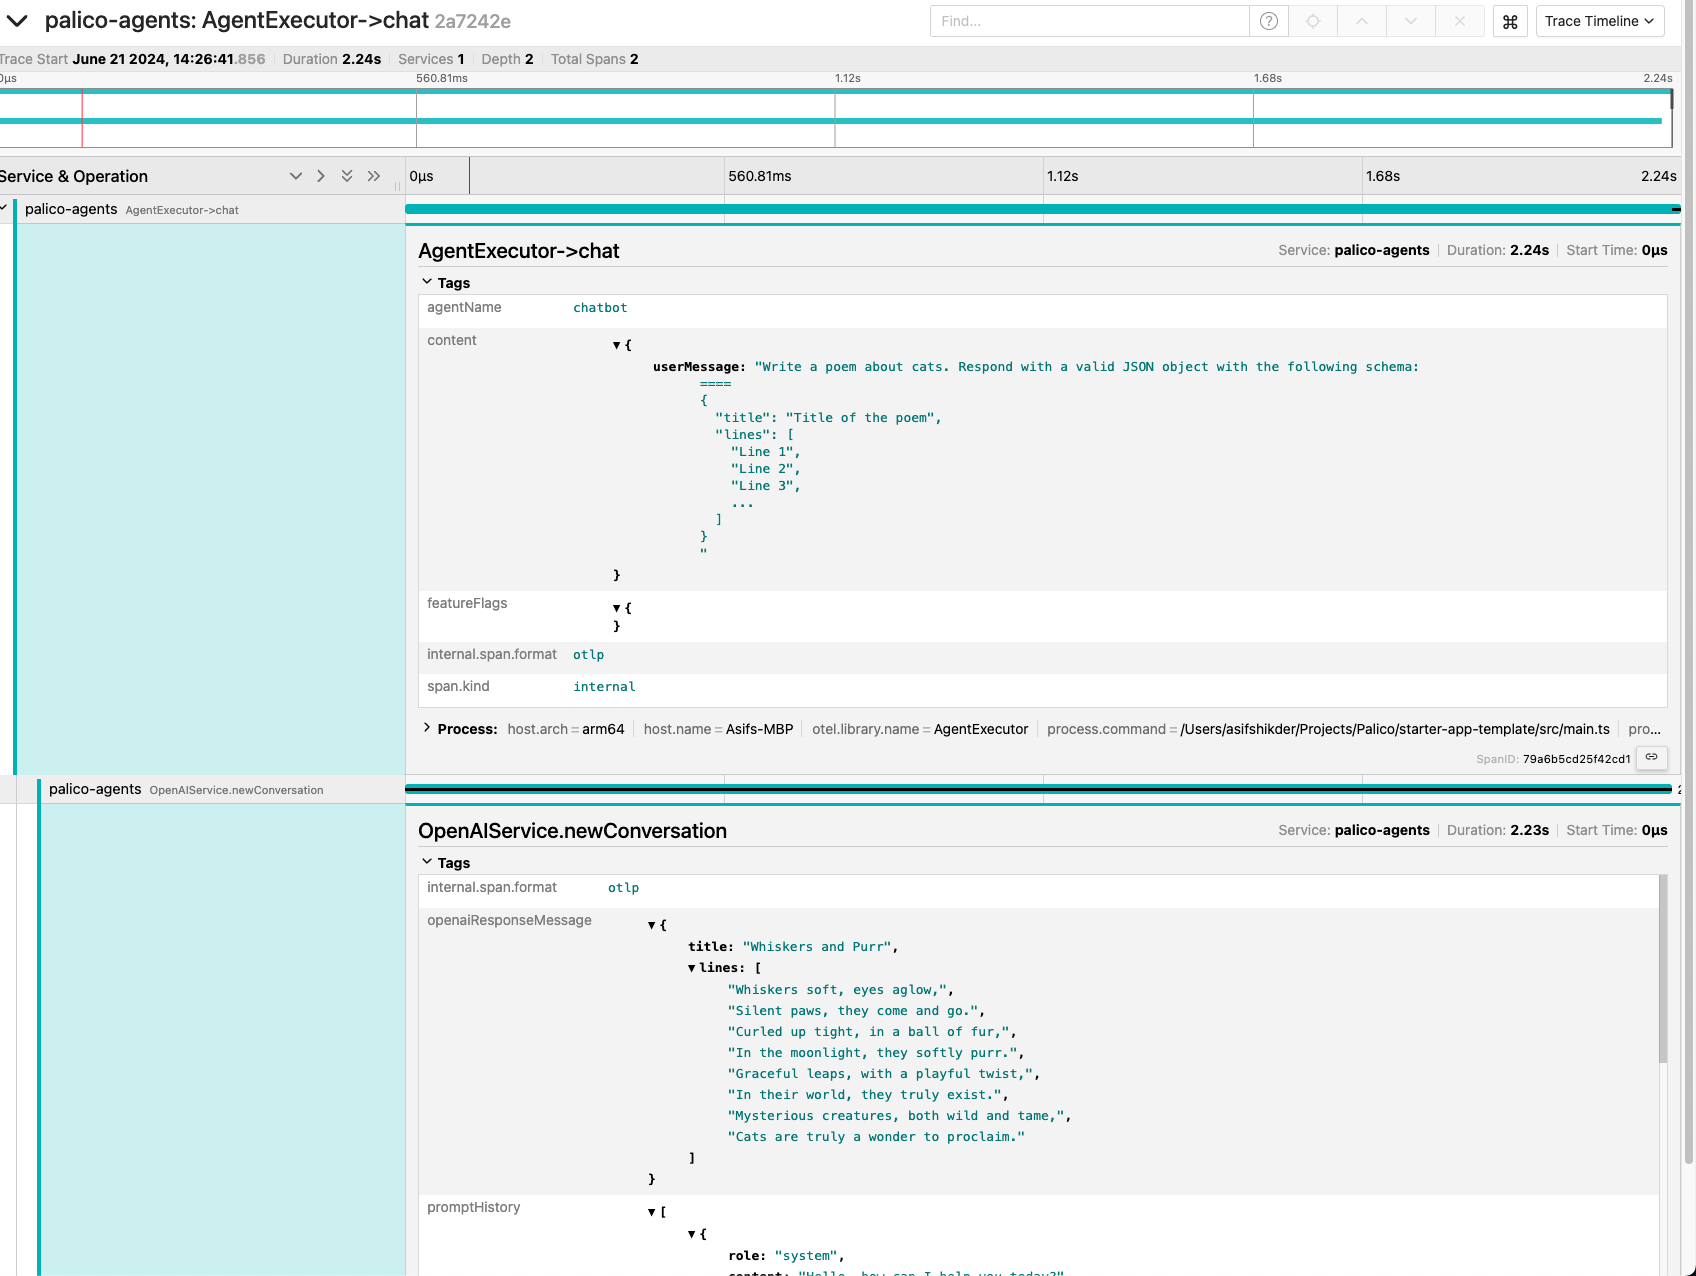Collapse the featureFlags JSON object triangle
1696x1276 pixels.
[617, 608]
